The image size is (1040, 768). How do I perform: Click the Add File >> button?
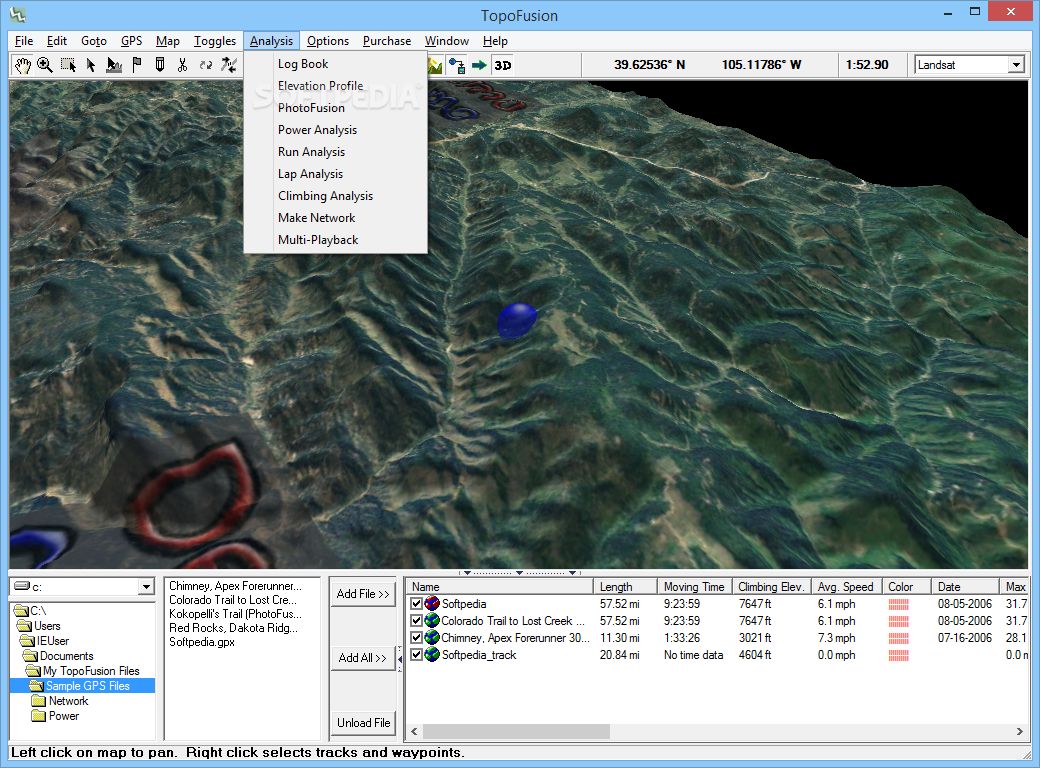coord(363,594)
